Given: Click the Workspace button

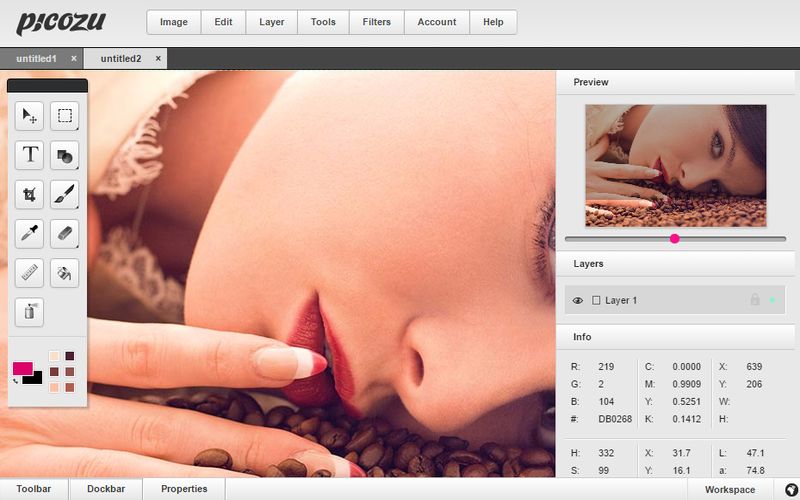Looking at the screenshot, I should click(730, 489).
